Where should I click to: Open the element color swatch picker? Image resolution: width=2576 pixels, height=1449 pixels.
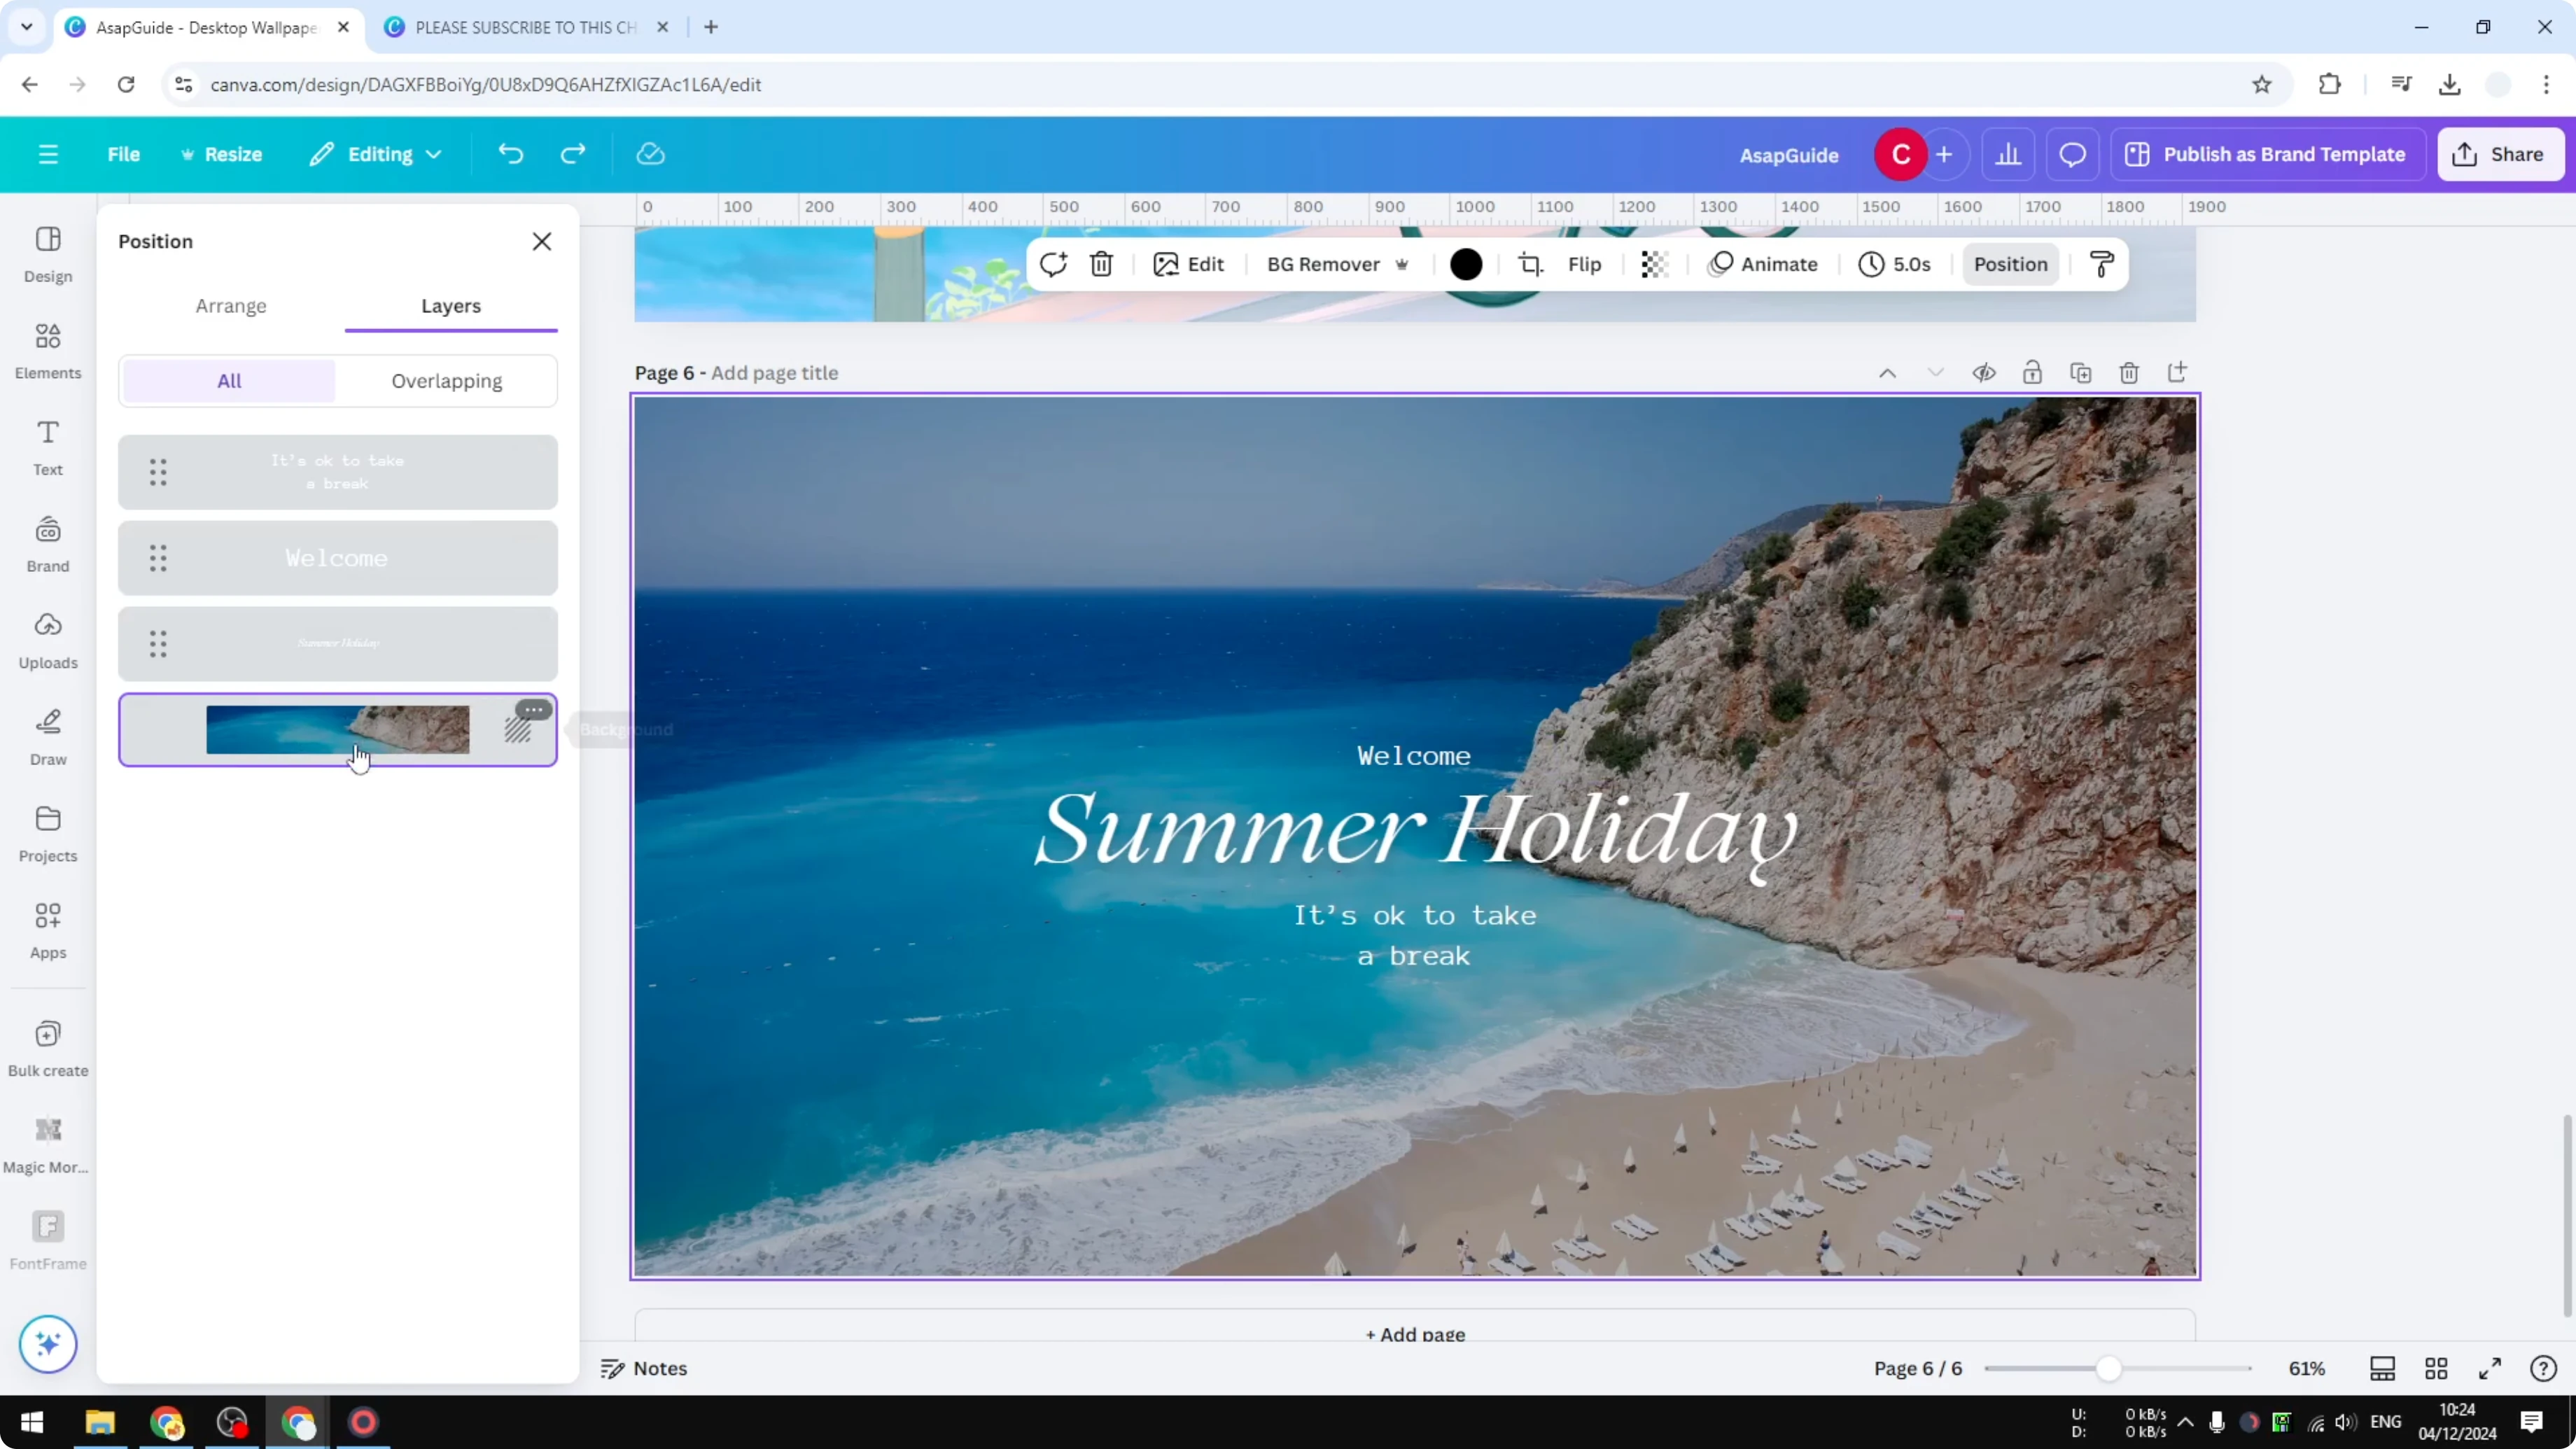click(x=1465, y=264)
